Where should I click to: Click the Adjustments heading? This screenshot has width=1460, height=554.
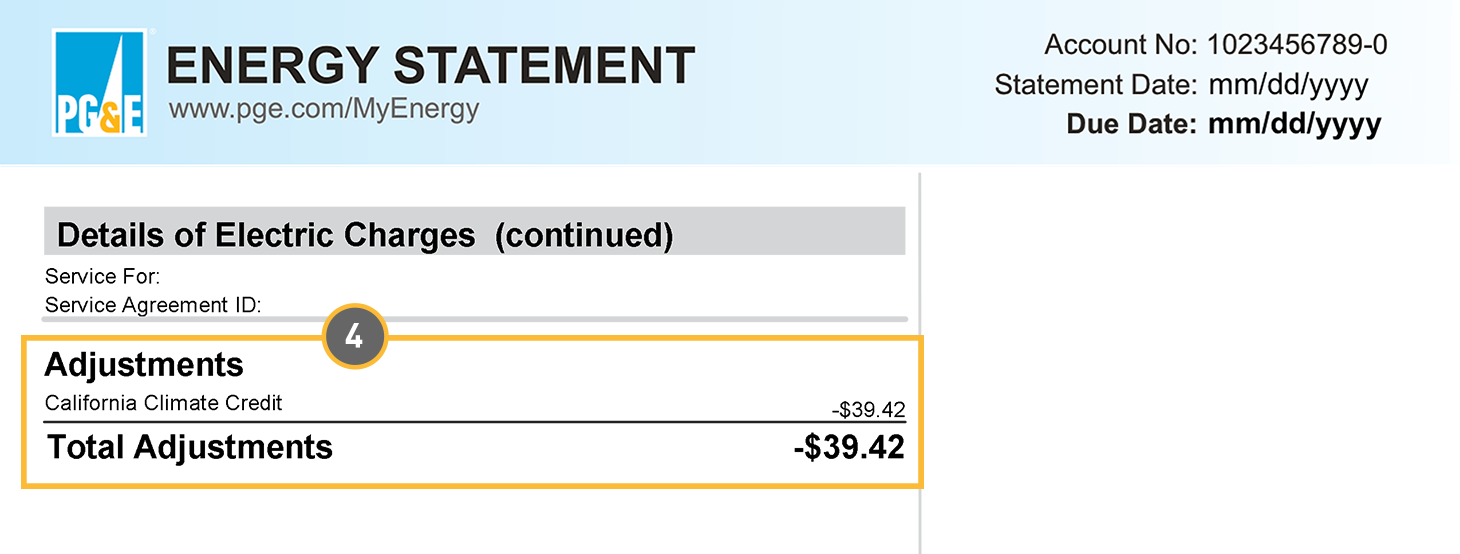[x=144, y=365]
